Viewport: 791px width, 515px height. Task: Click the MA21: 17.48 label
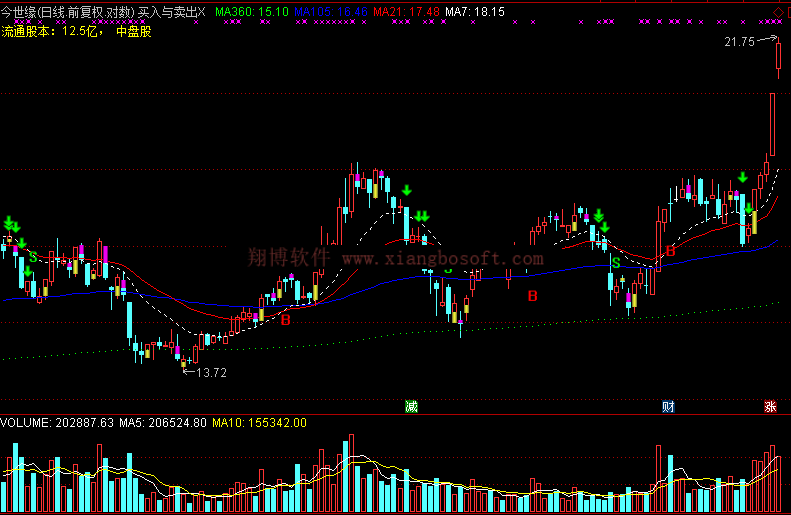click(407, 12)
